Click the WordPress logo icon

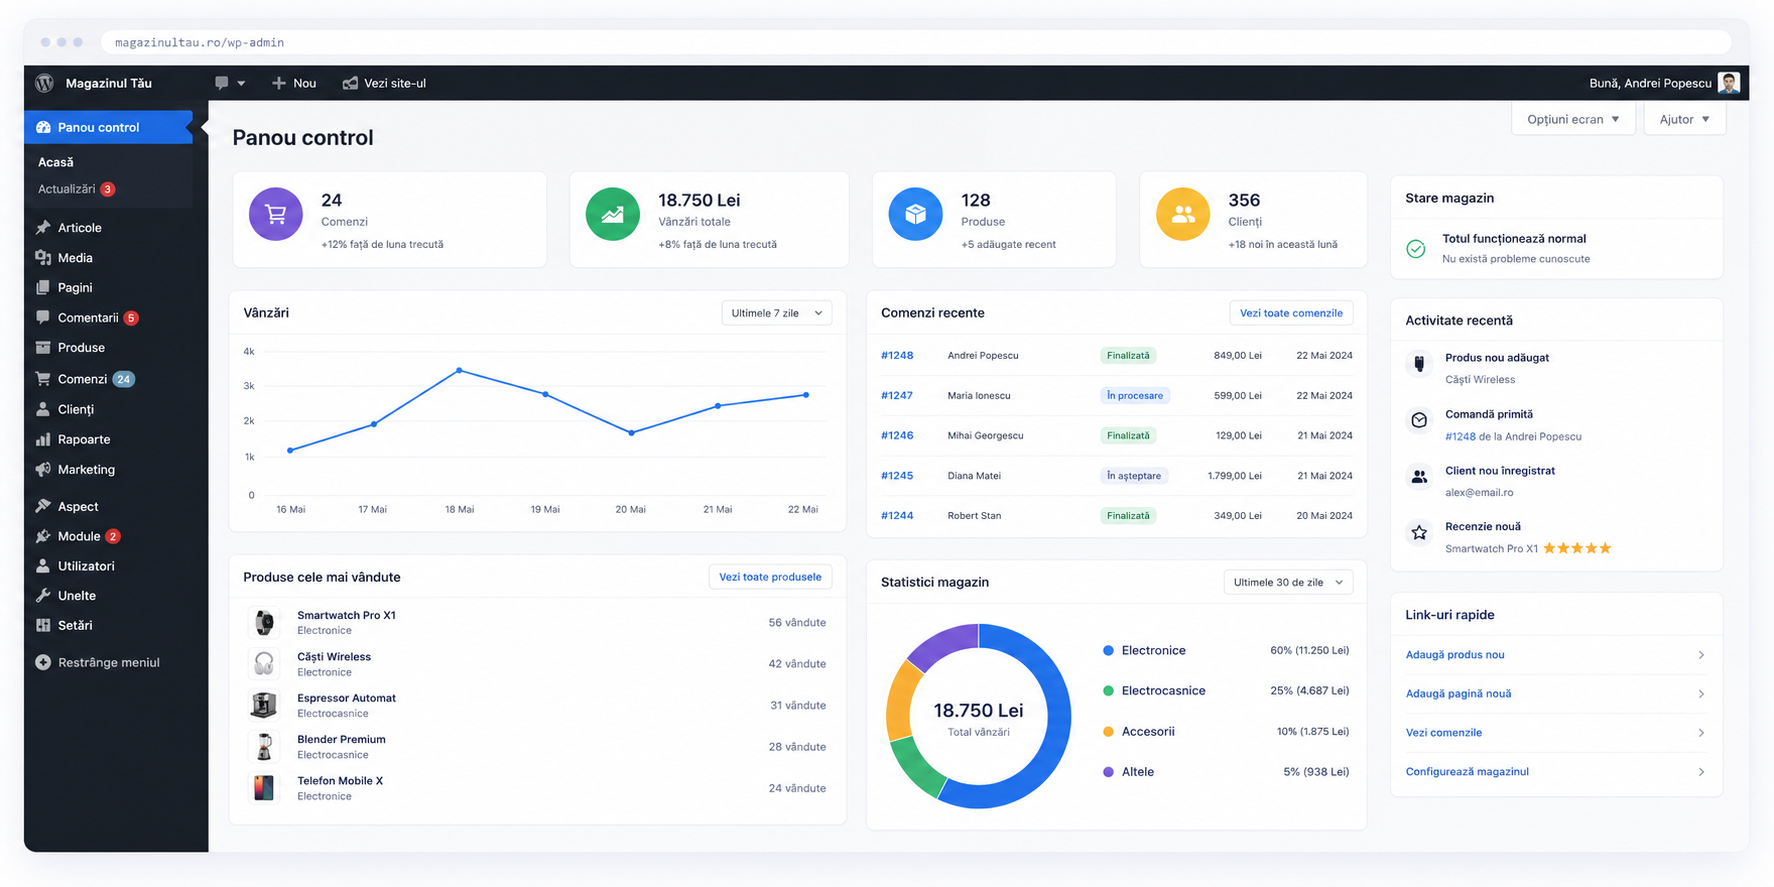coord(44,83)
